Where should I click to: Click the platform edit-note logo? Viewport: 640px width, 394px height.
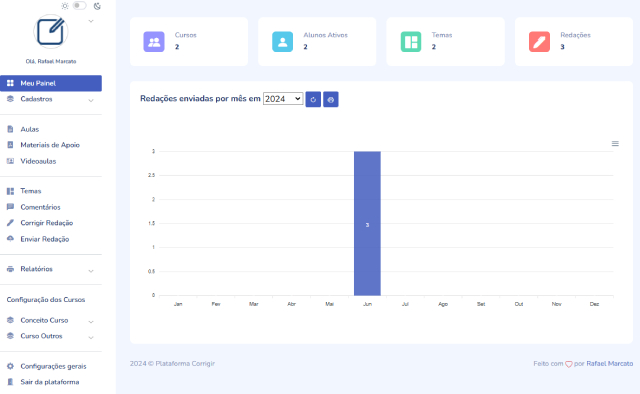coord(51,31)
